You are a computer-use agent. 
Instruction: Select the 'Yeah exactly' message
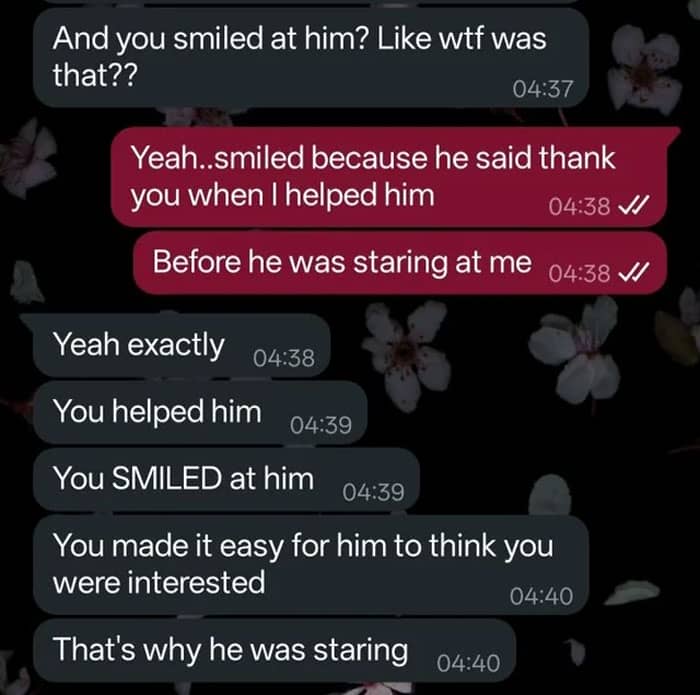(x=182, y=345)
